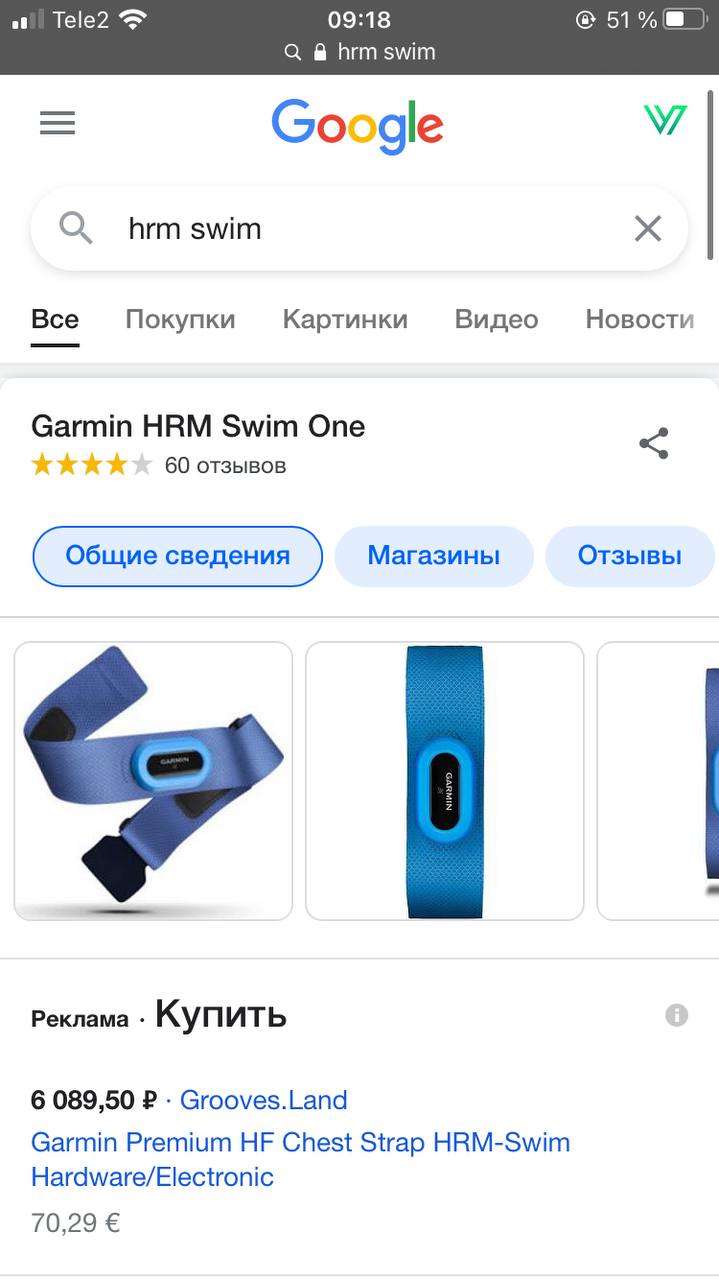Viewport: 719px width, 1280px height.
Task: Tap the green account avatar icon
Action: [665, 120]
